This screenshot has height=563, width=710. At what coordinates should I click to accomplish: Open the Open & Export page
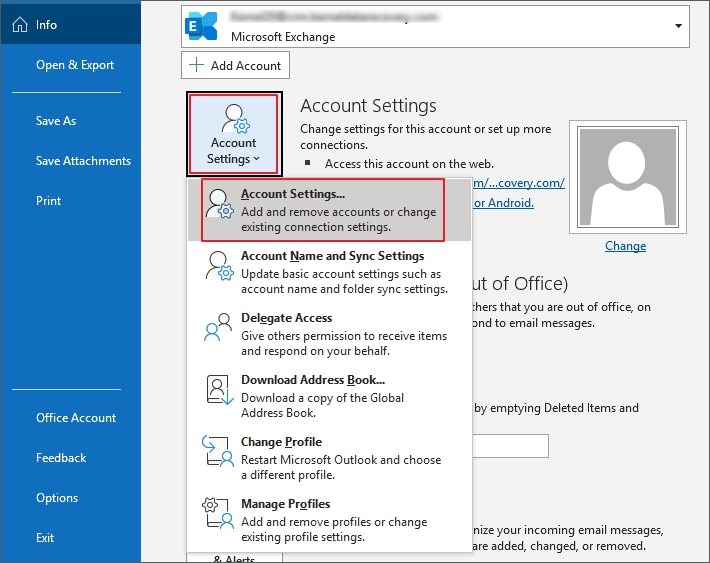tap(75, 65)
